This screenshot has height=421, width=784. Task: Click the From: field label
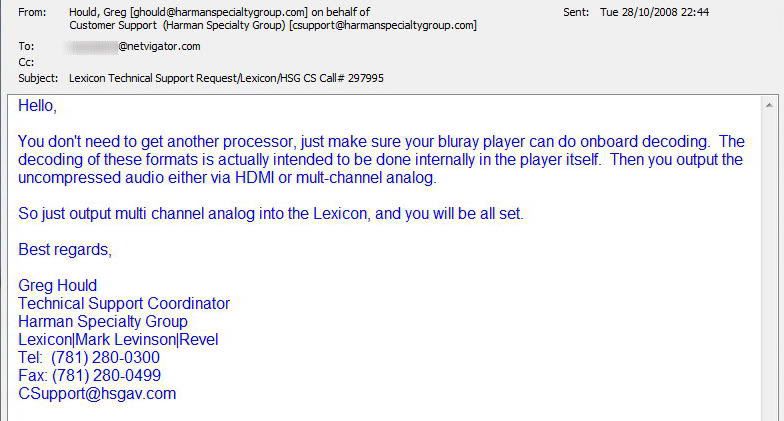tap(32, 12)
